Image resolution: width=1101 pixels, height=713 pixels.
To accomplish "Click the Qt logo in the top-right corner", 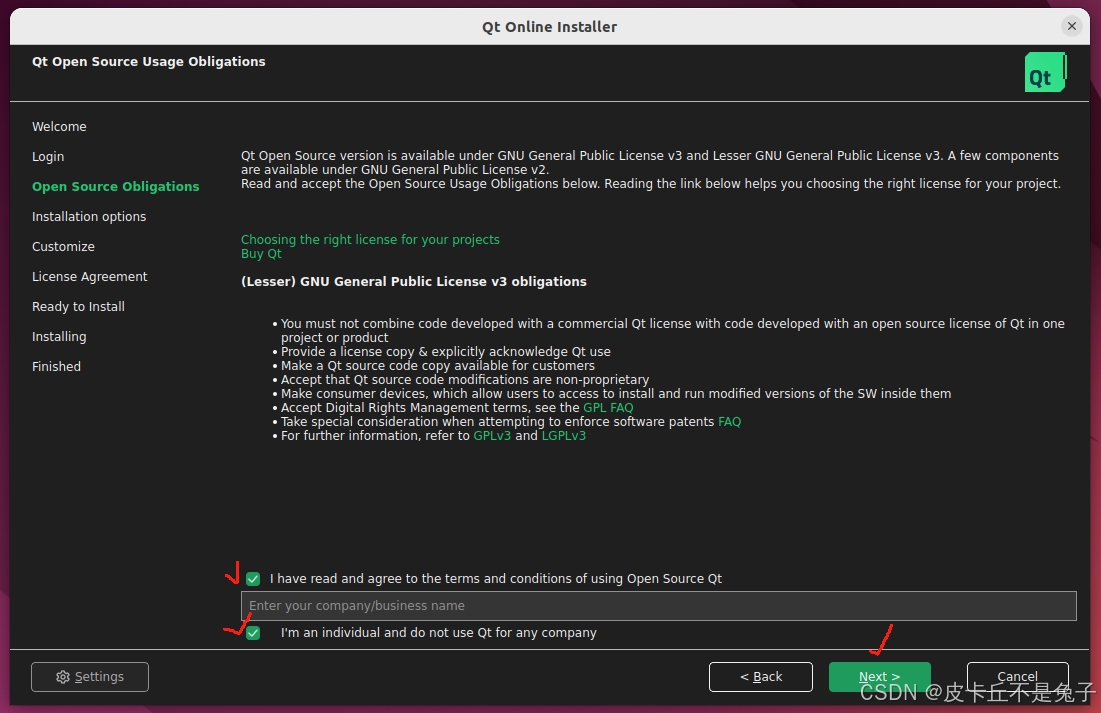I will 1044,72.
